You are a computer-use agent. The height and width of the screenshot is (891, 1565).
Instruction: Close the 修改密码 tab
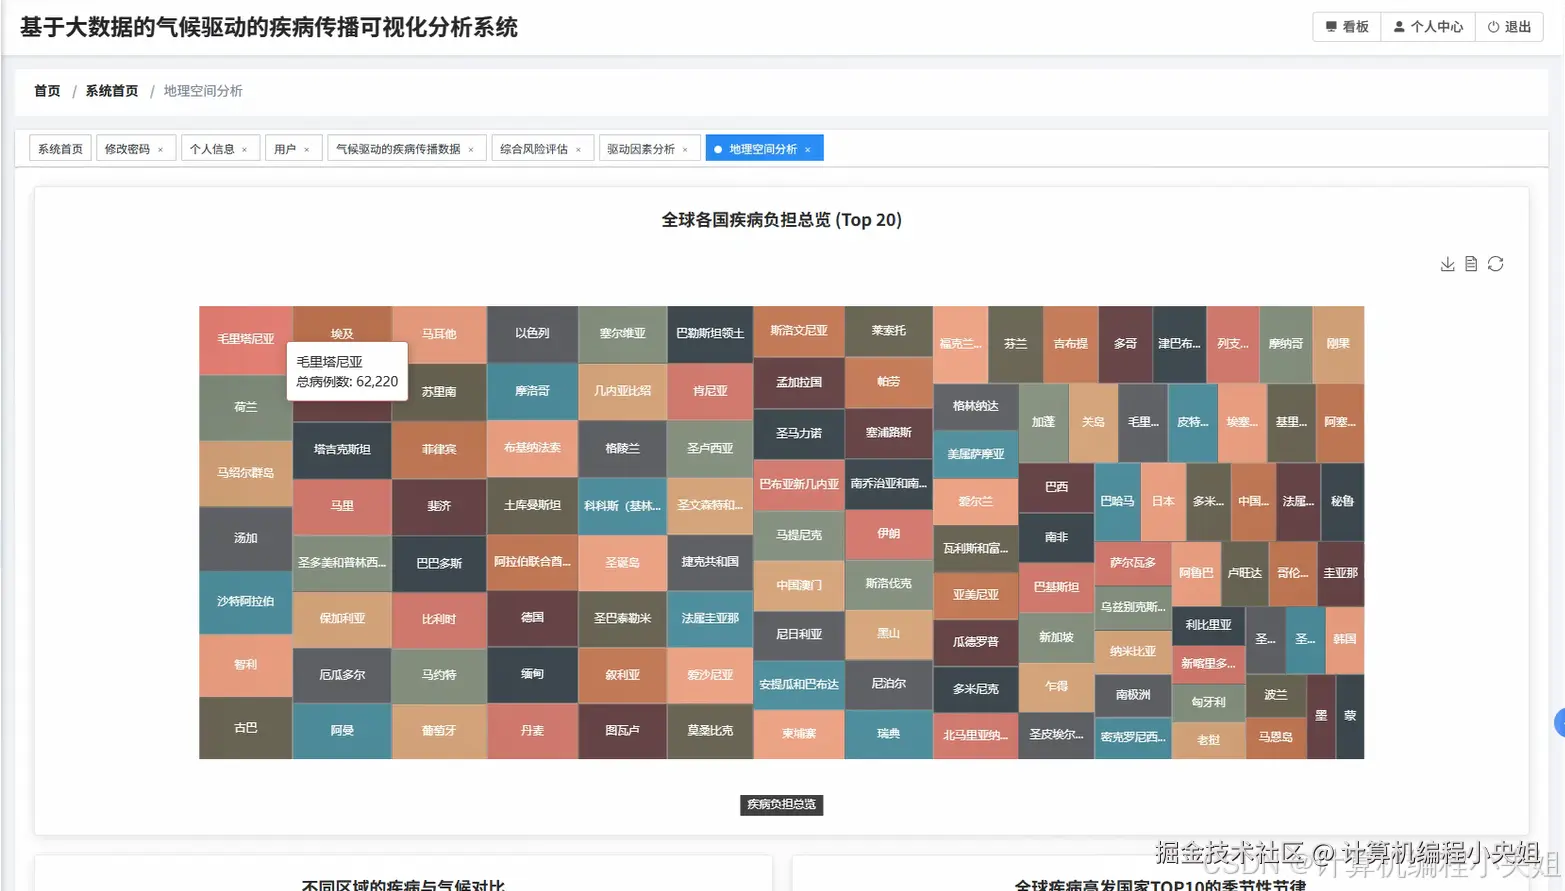click(161, 147)
